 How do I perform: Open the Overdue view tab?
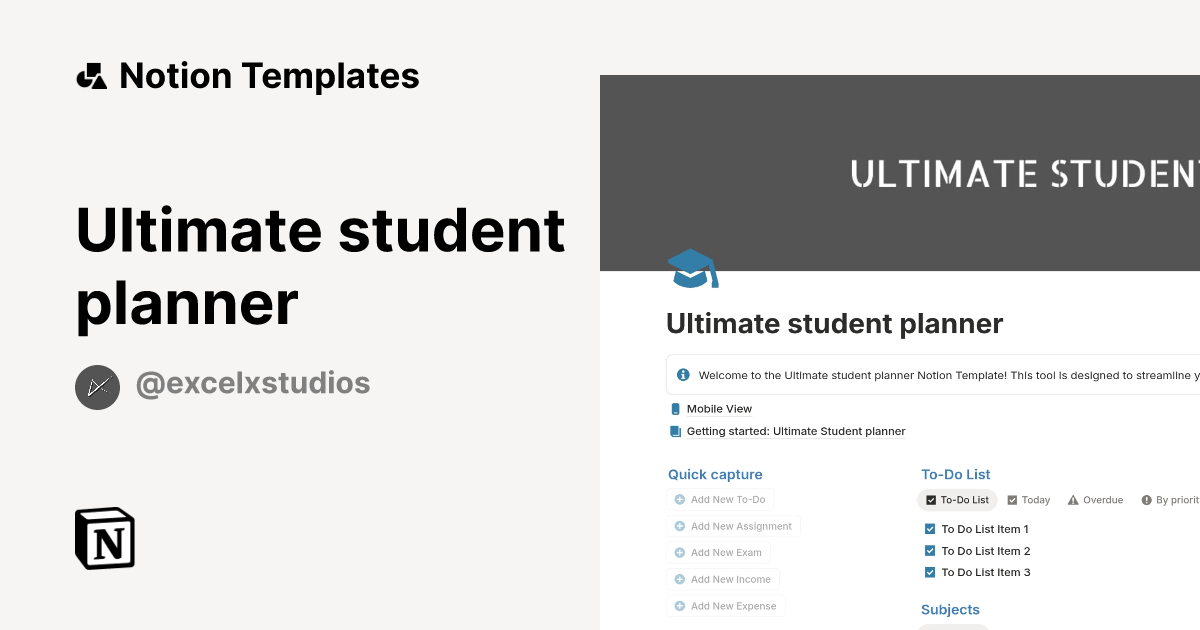click(1095, 499)
